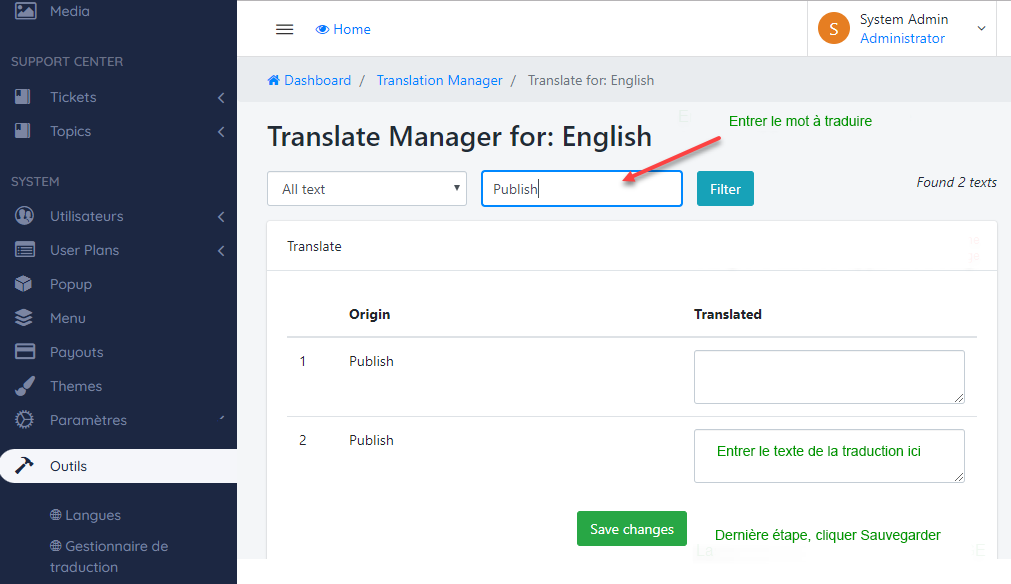Click the eye icon beside Home

point(322,29)
